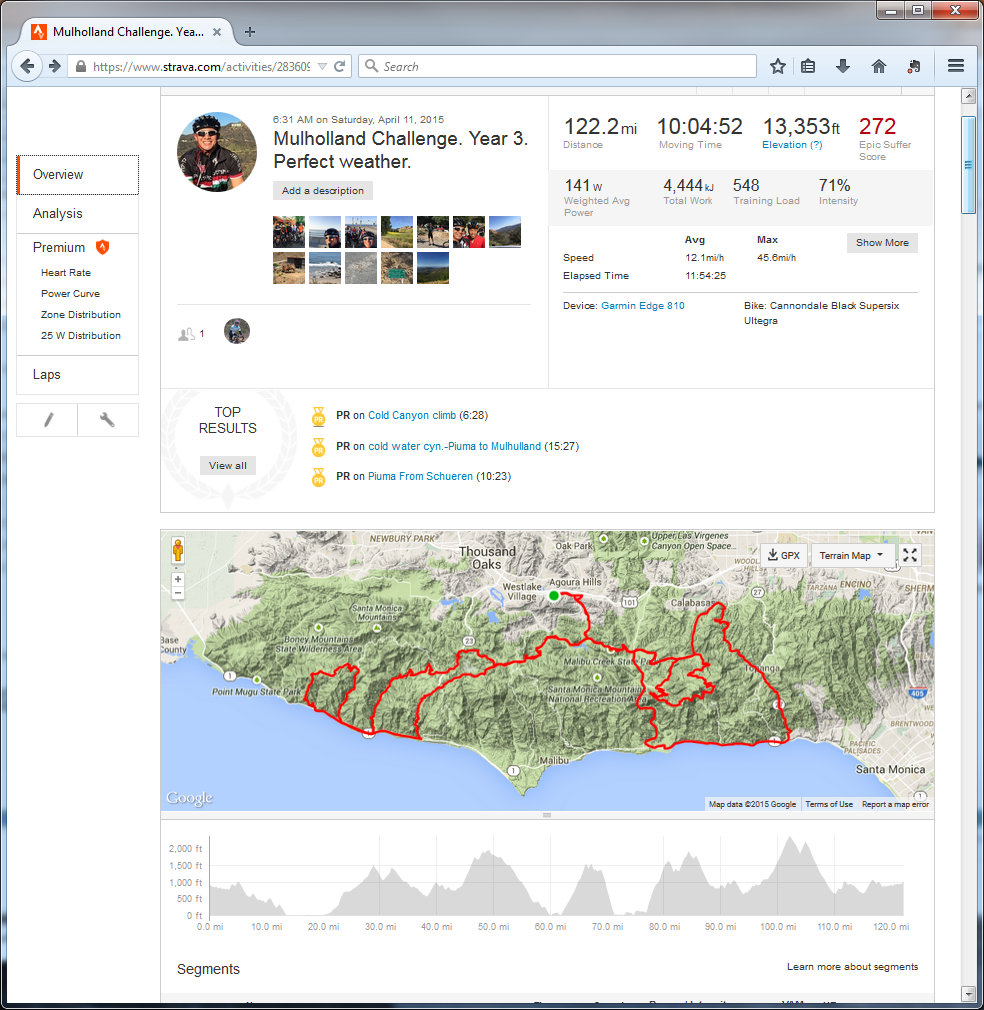Open Firefox downloads arrow icon
This screenshot has height=1010, width=984.
tap(843, 66)
